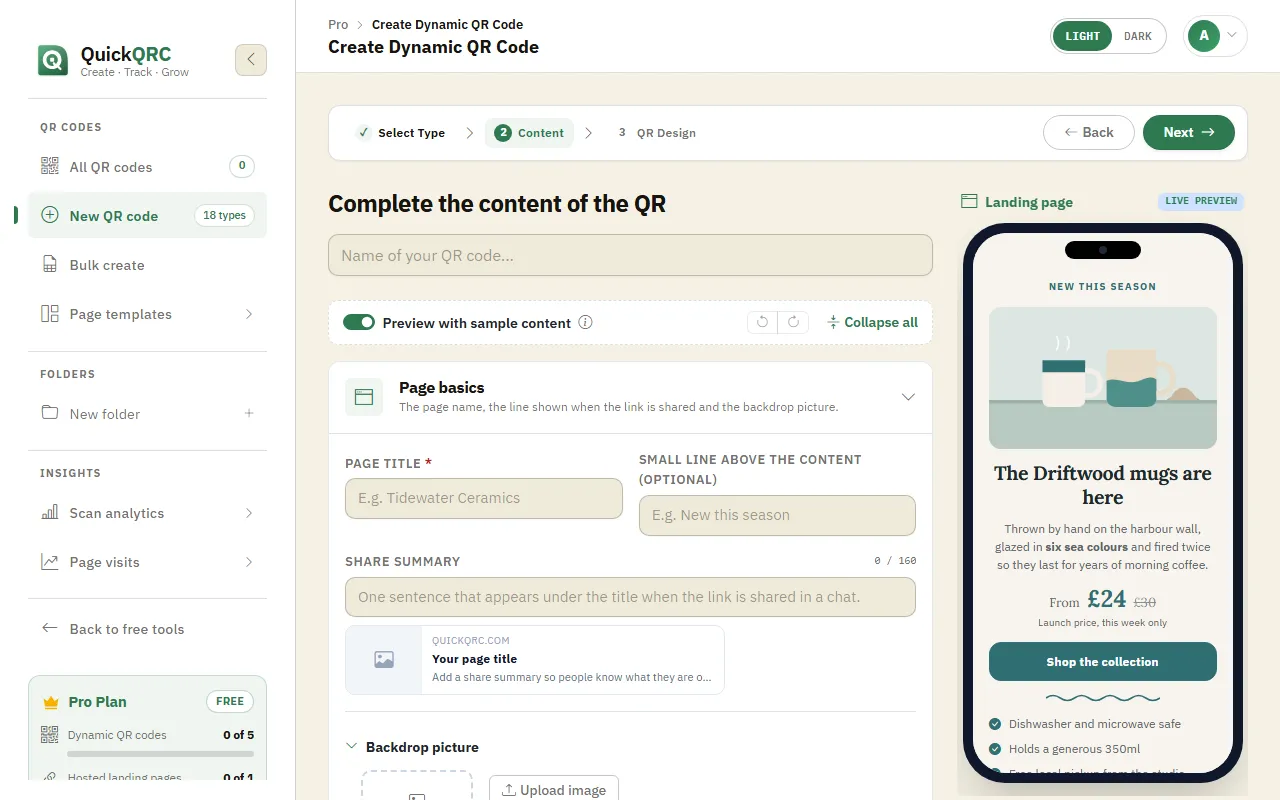Click the mugs image in phone preview

(x=1103, y=378)
